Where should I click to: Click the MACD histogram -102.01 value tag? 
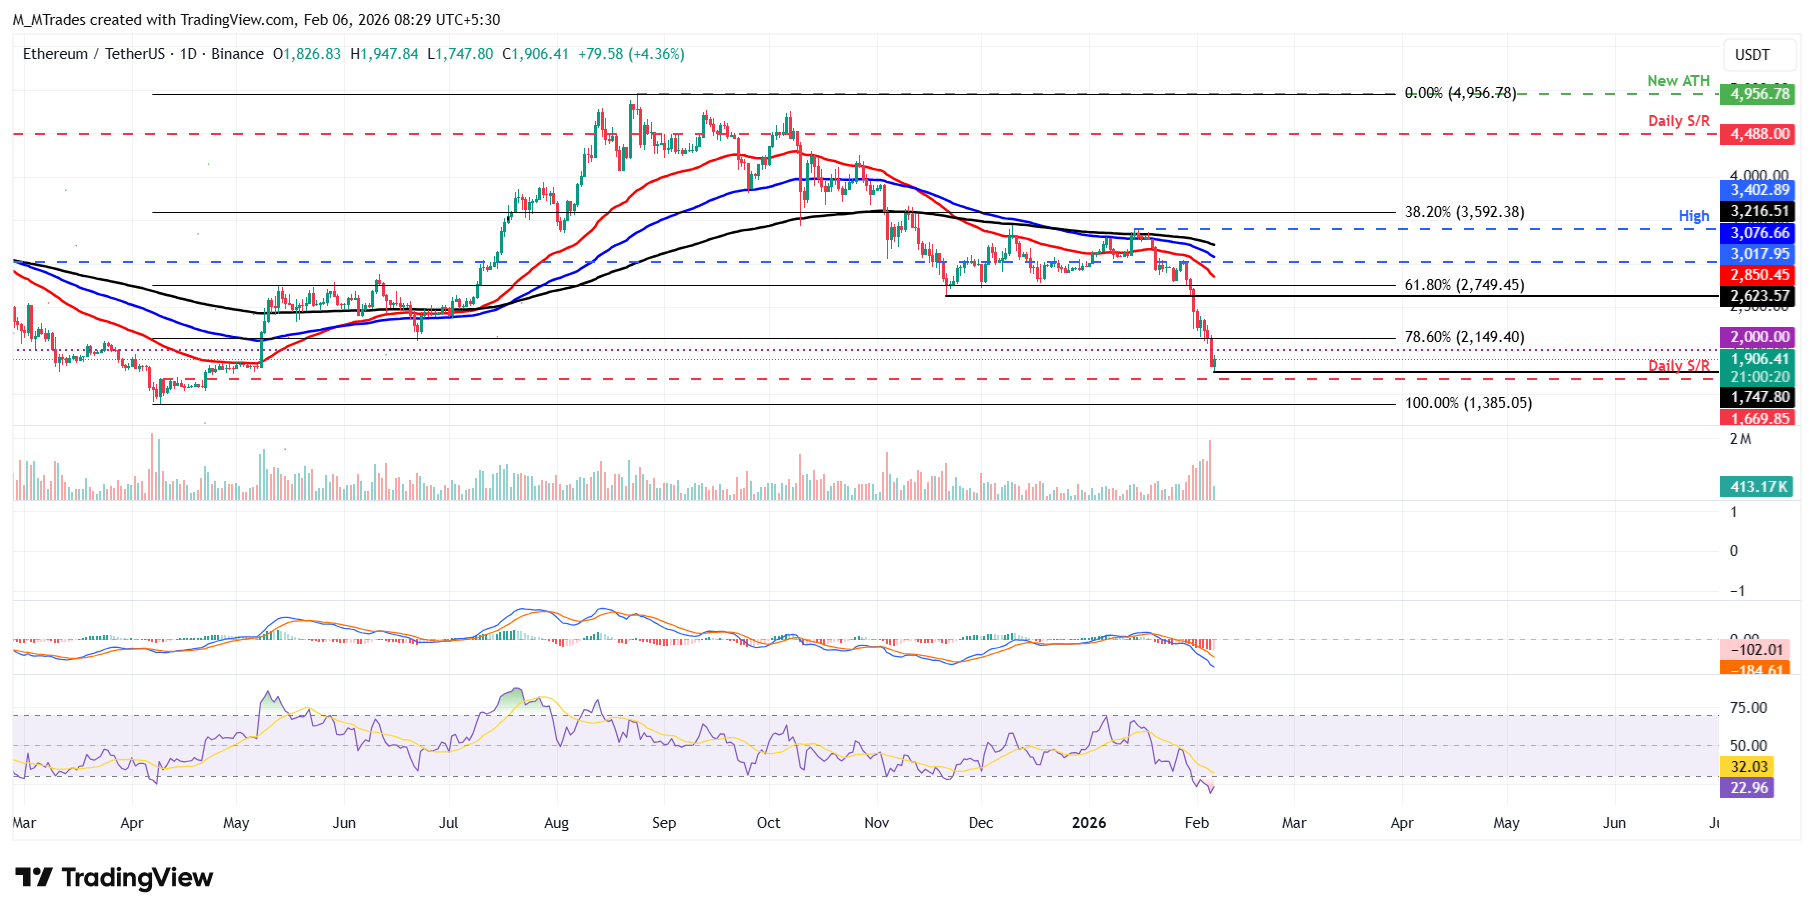click(x=1757, y=650)
